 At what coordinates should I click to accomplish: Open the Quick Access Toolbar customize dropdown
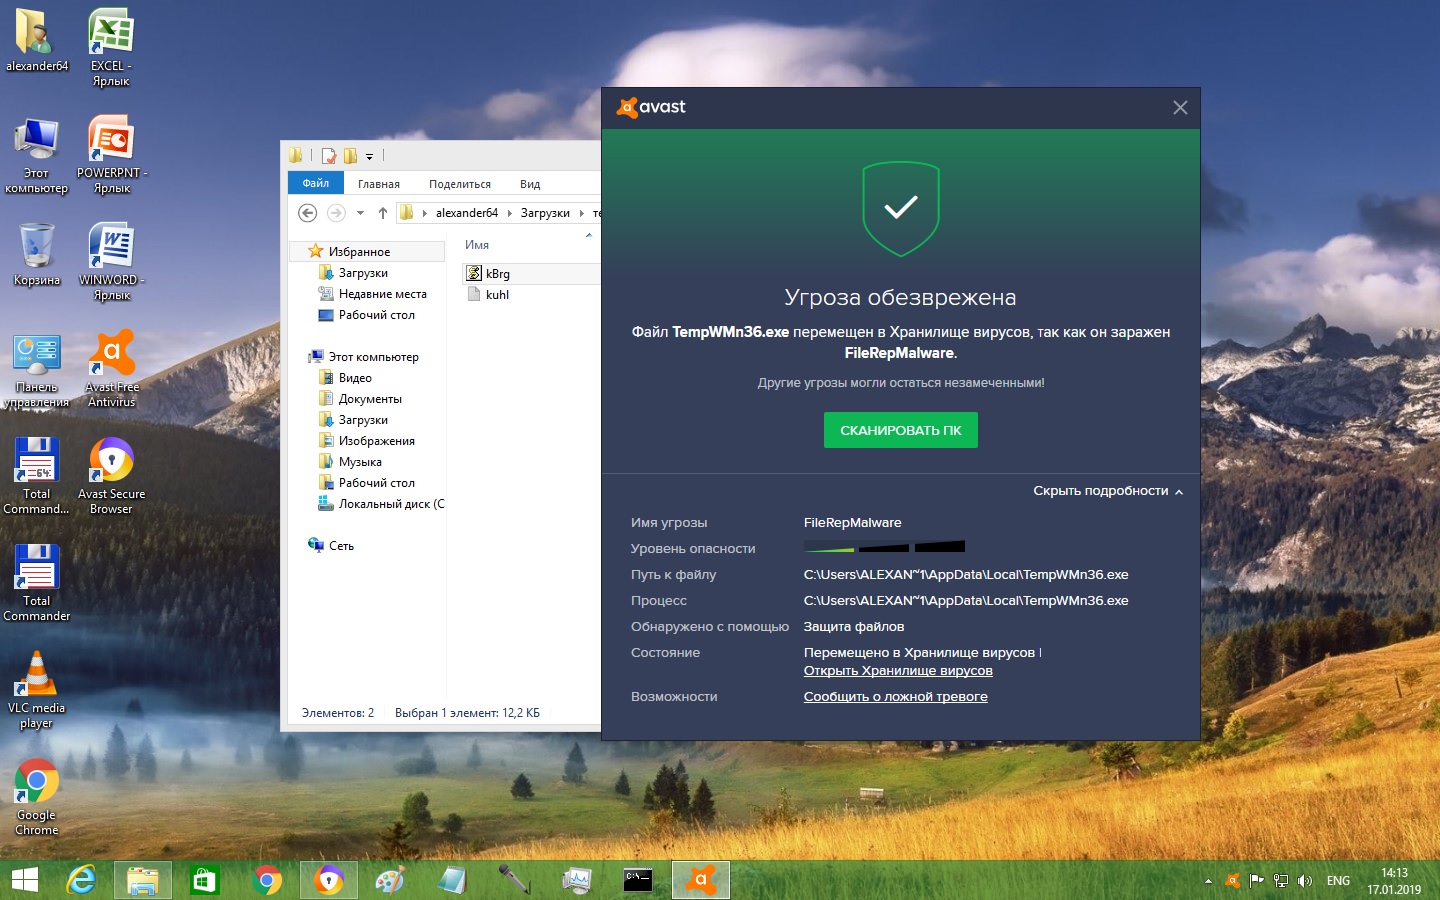tap(369, 157)
